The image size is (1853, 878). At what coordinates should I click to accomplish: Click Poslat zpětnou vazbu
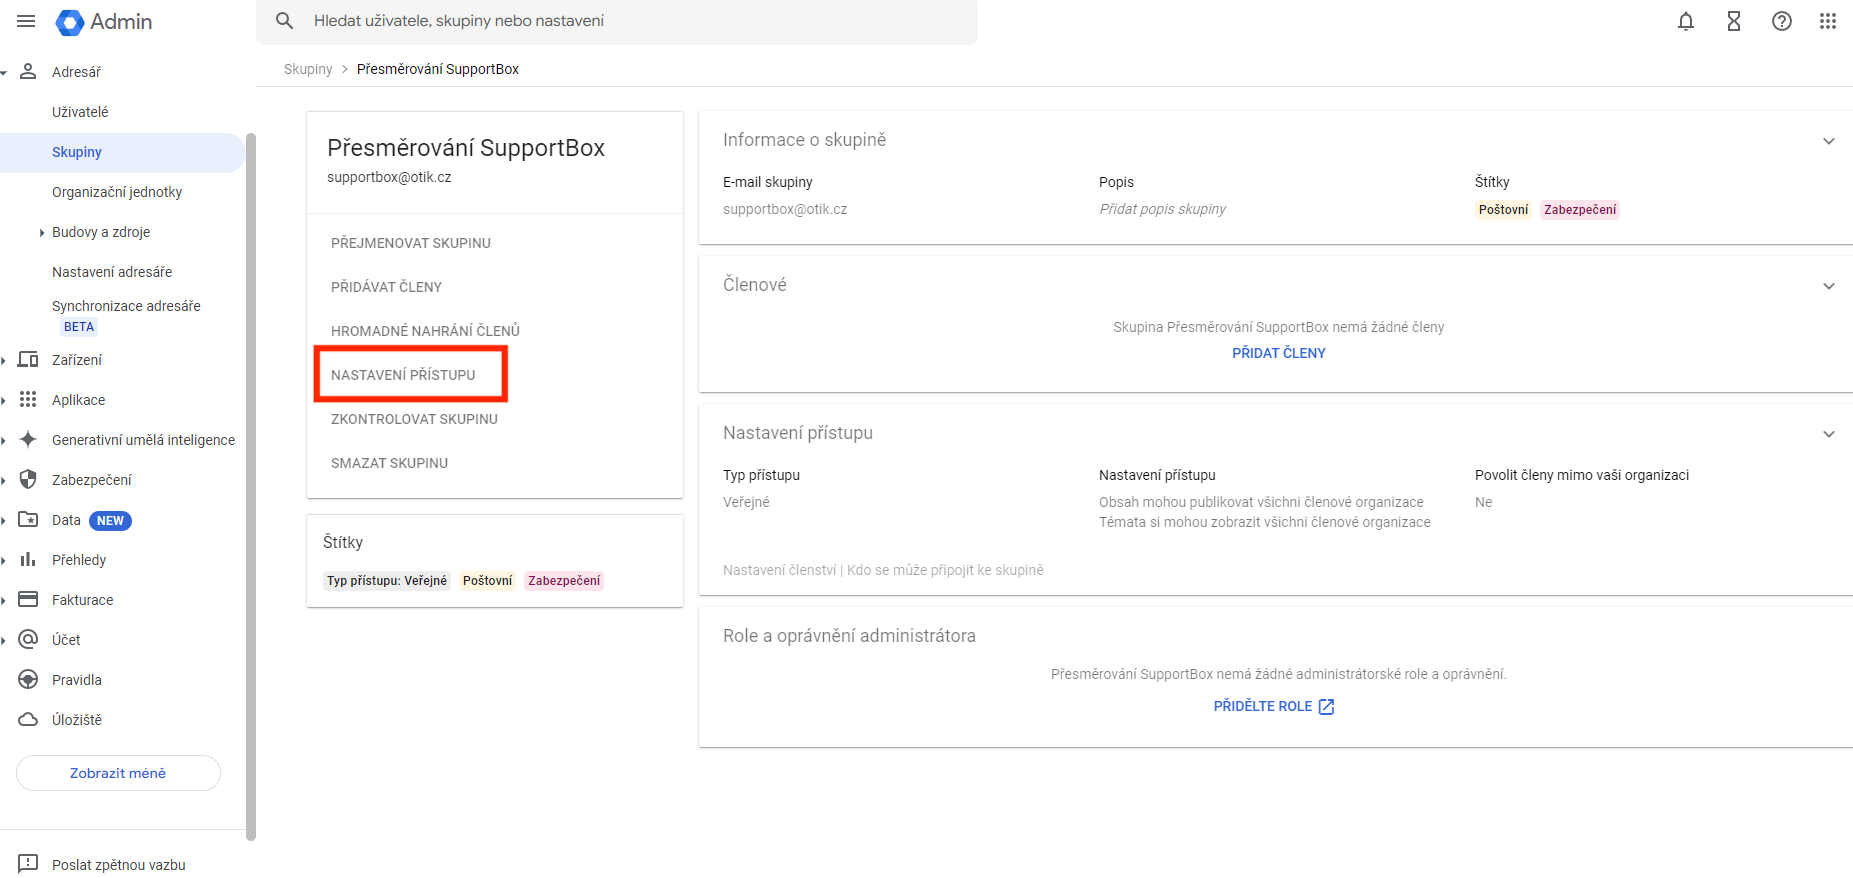pyautogui.click(x=119, y=865)
